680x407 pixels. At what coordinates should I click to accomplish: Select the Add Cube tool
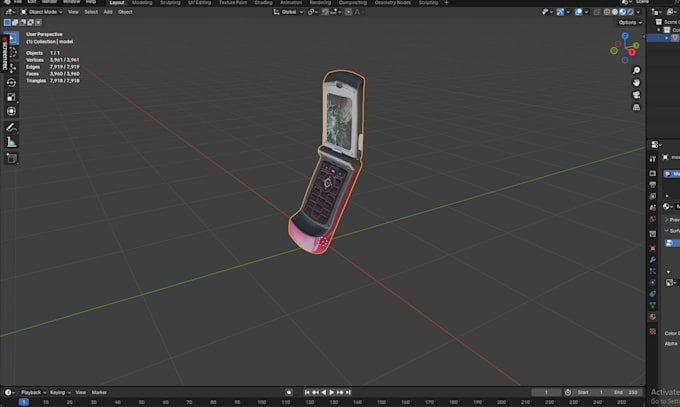[x=12, y=158]
